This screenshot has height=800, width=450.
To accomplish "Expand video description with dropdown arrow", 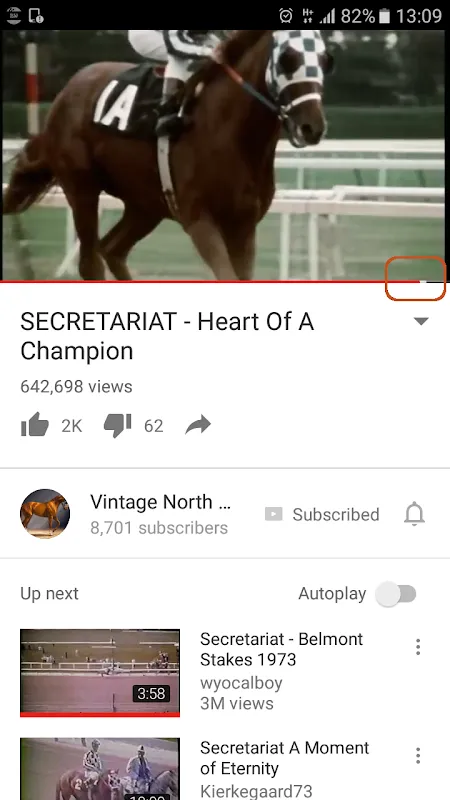I will [x=421, y=321].
